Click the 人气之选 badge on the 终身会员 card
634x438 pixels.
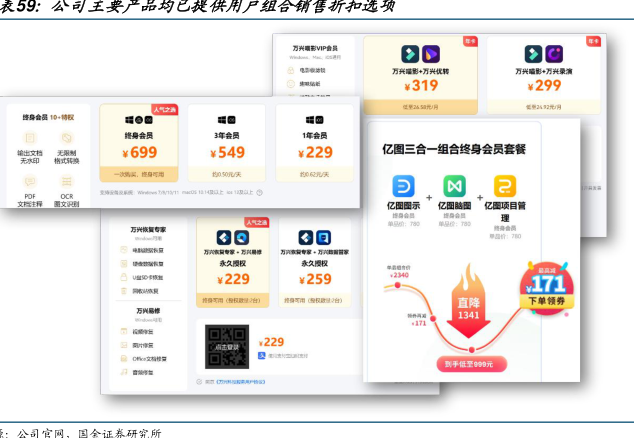click(x=165, y=110)
